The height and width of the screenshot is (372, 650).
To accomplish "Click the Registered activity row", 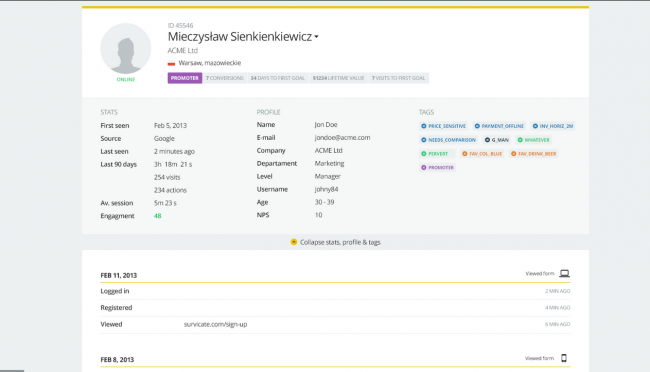I will (x=335, y=308).
